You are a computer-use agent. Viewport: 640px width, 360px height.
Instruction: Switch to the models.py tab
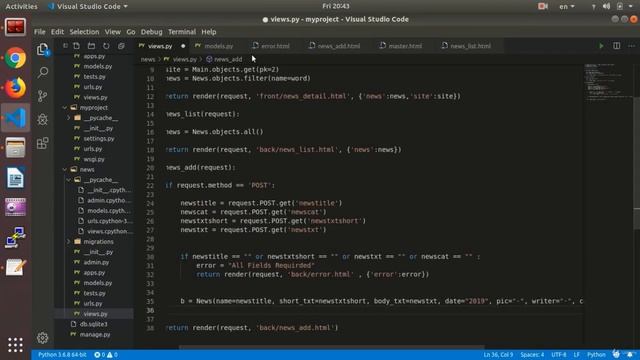218,46
